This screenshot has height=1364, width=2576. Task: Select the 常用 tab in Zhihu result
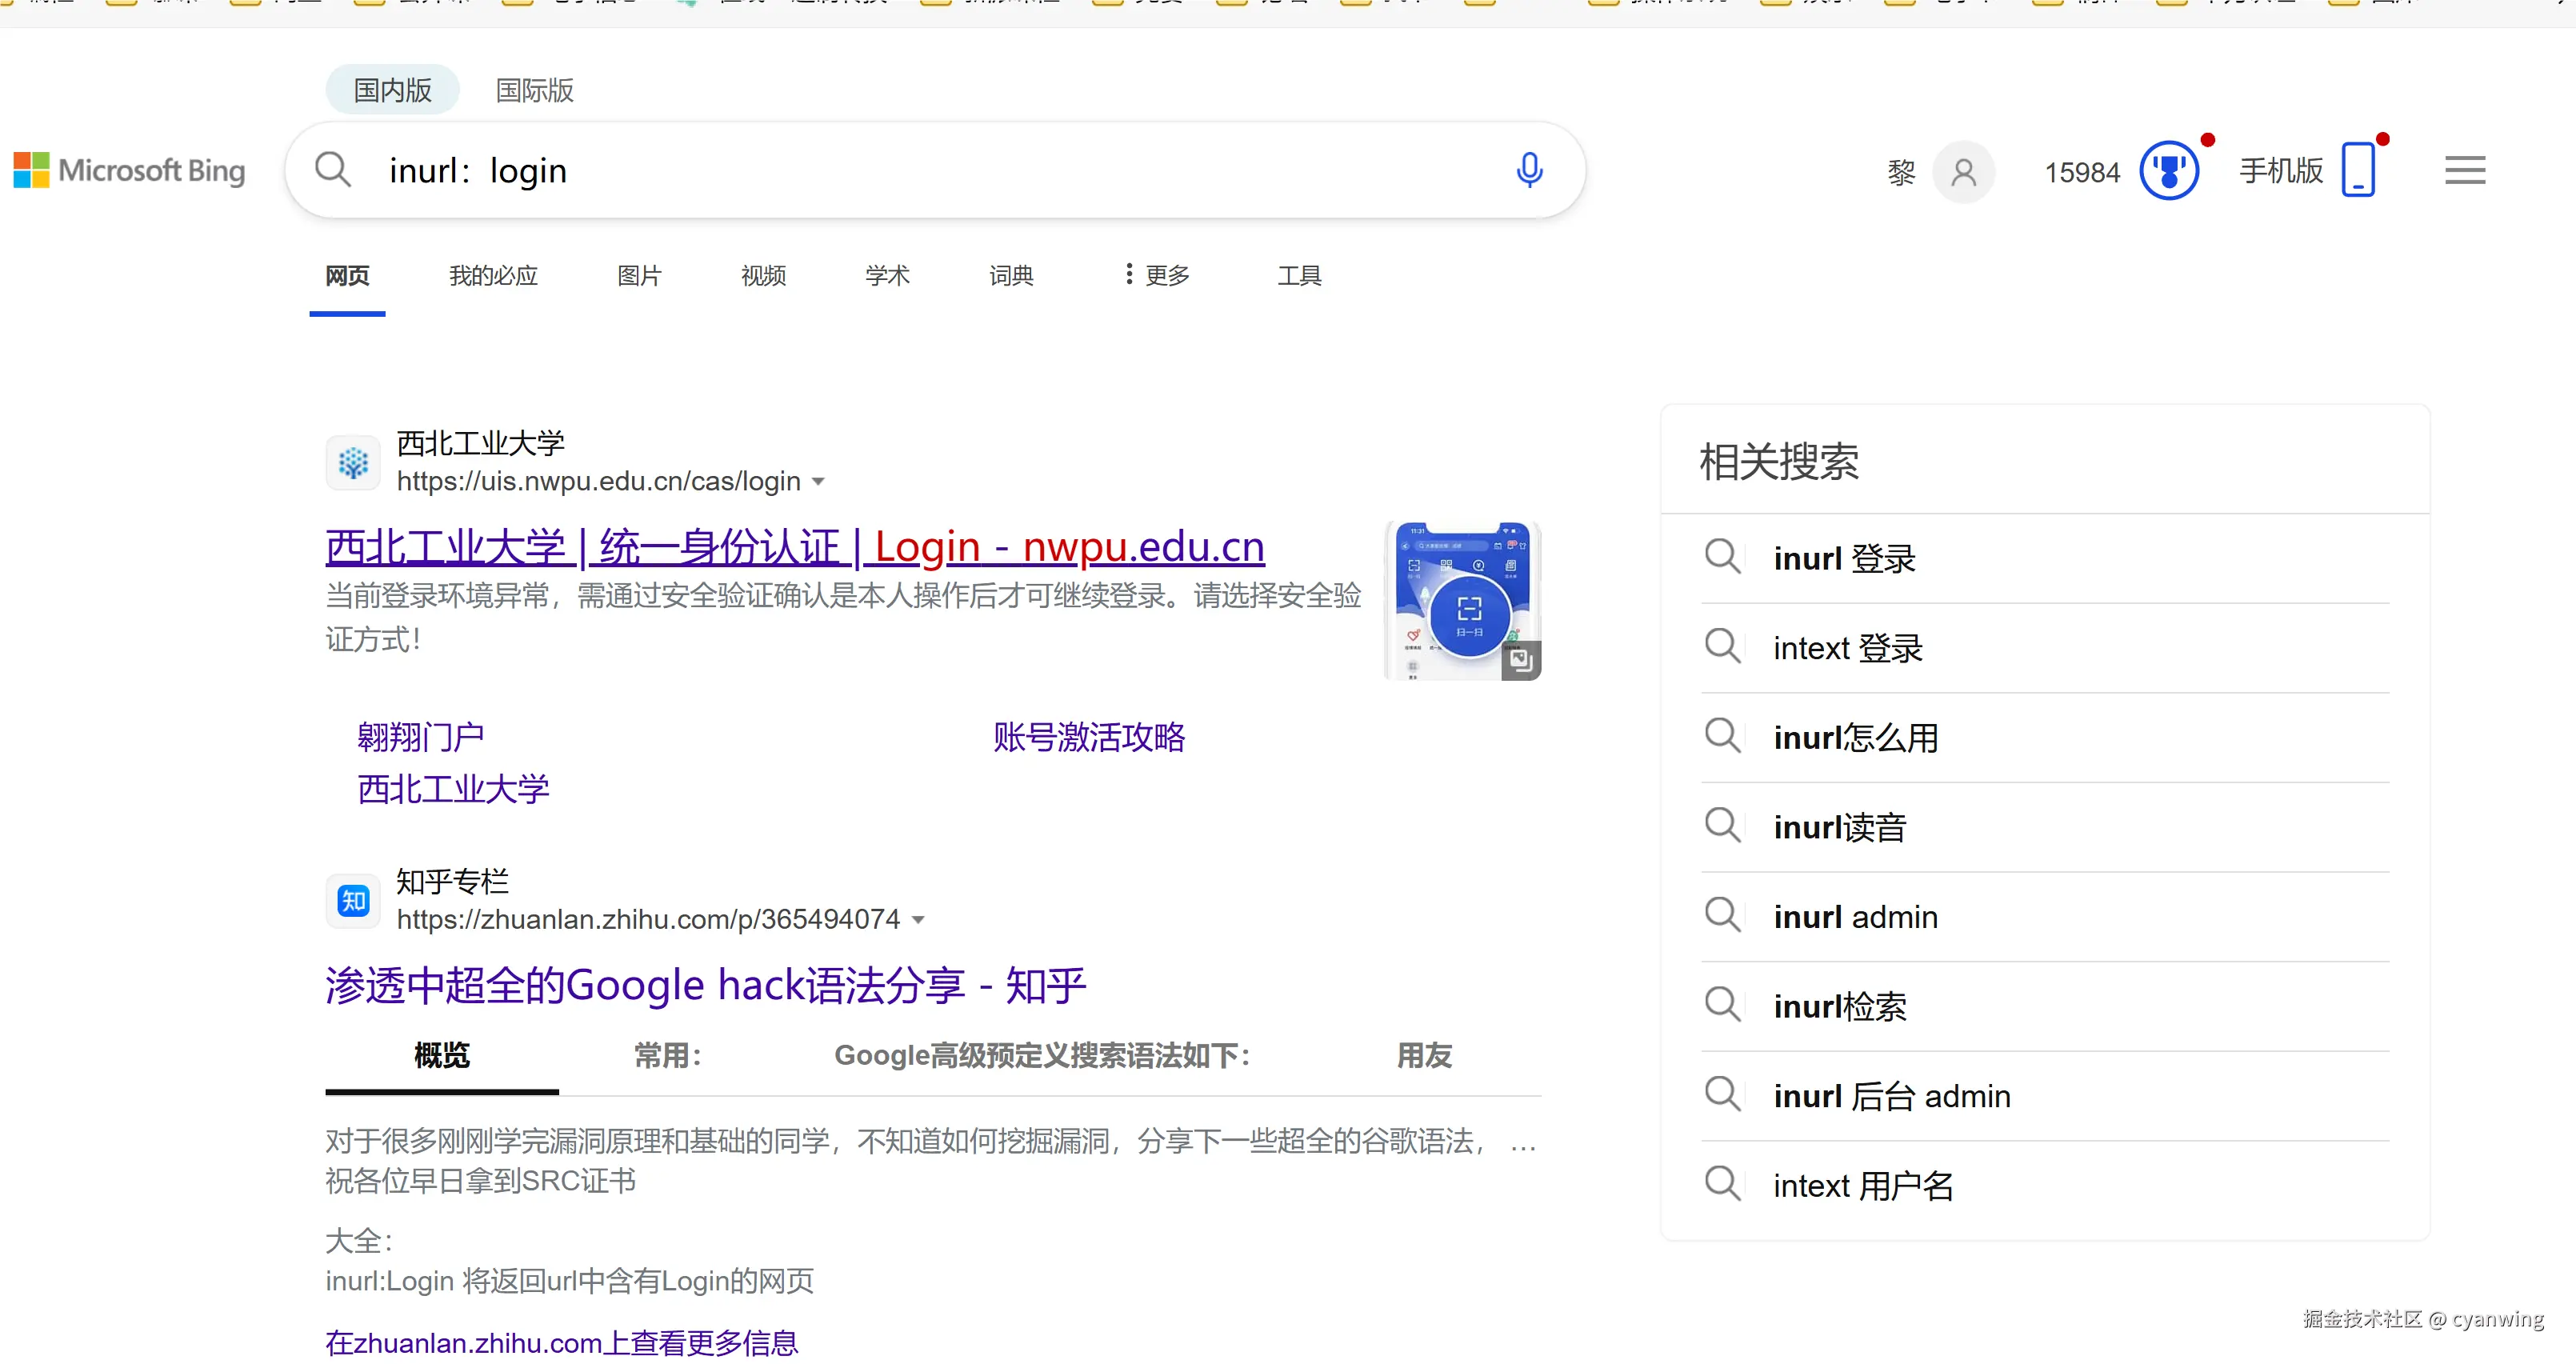[667, 1055]
